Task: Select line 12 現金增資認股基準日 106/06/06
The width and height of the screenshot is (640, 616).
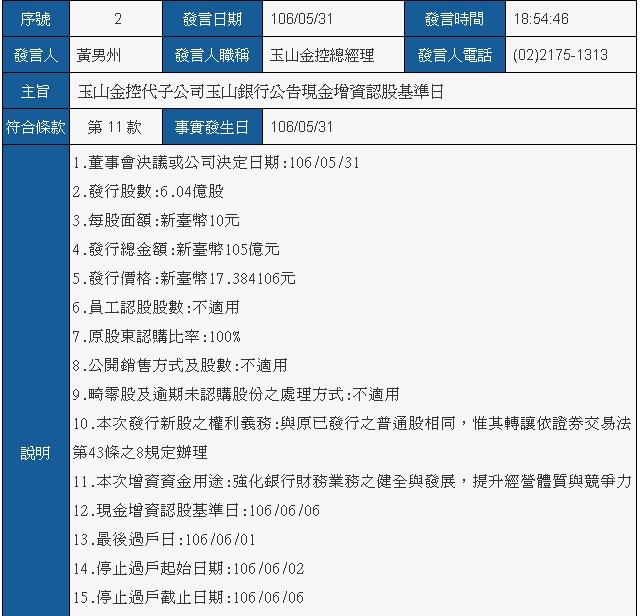Action: [x=196, y=511]
